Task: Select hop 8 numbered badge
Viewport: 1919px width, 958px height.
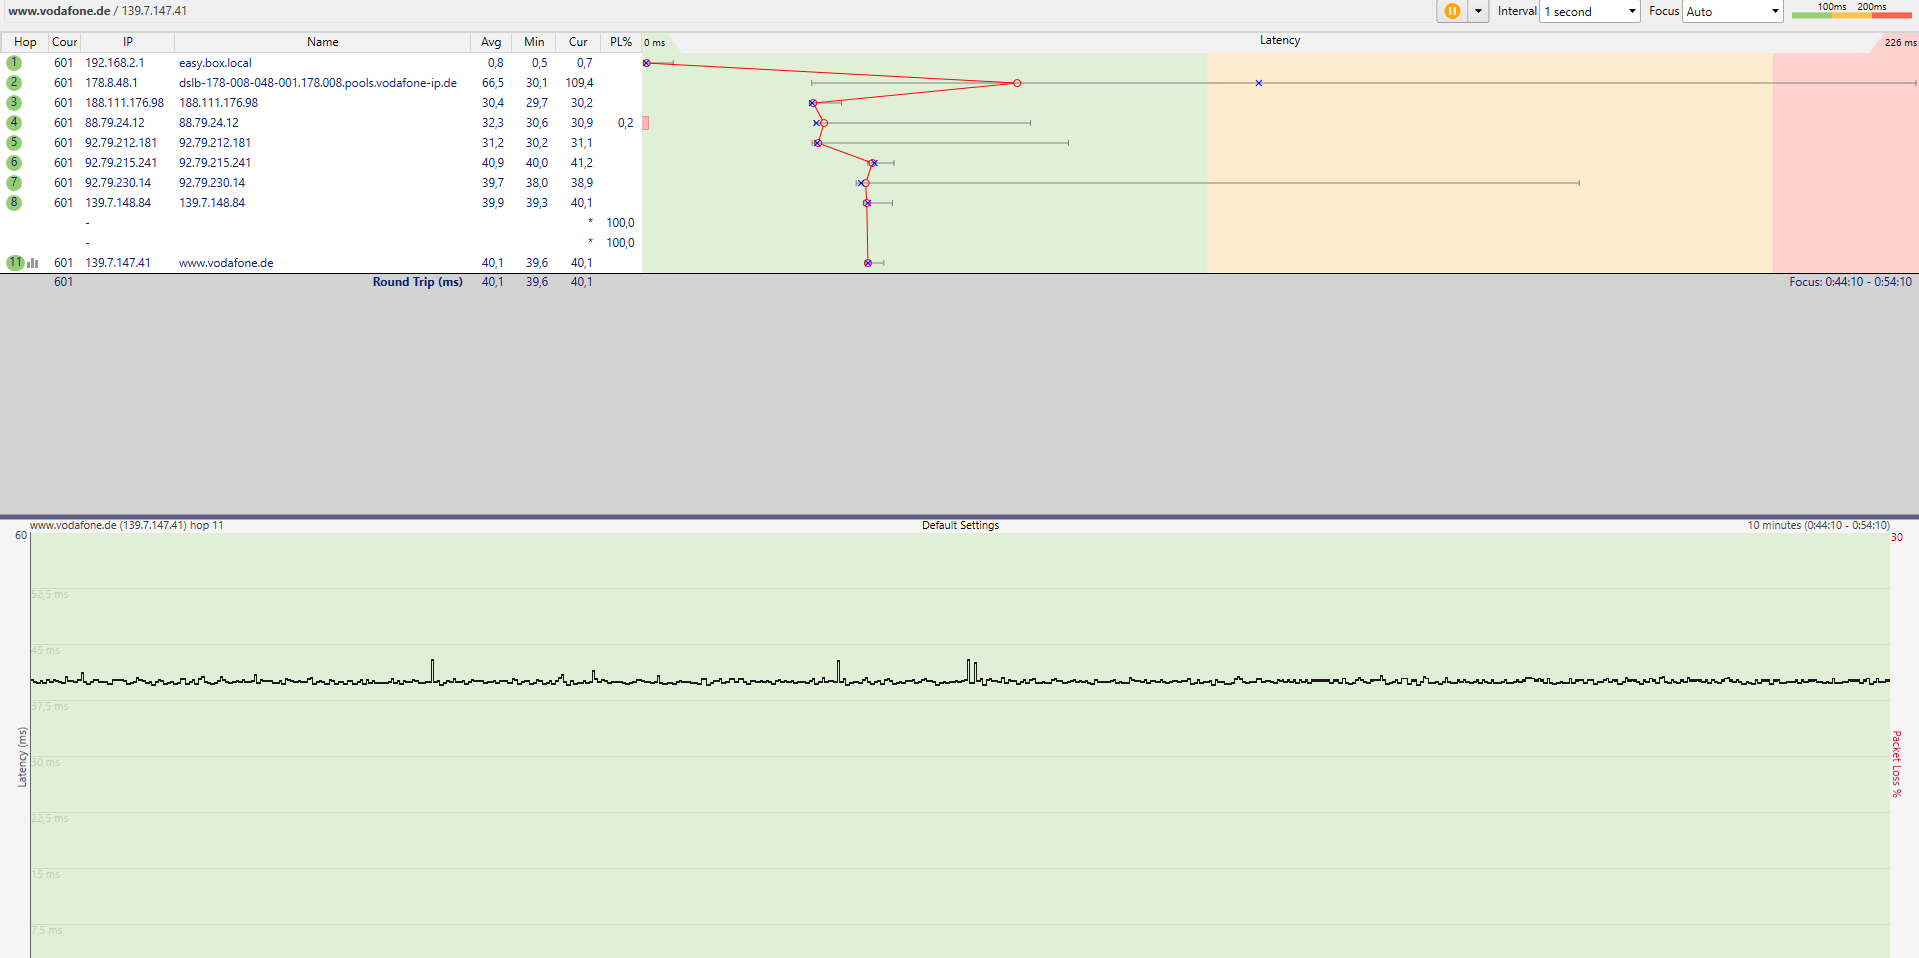Action: pos(13,202)
